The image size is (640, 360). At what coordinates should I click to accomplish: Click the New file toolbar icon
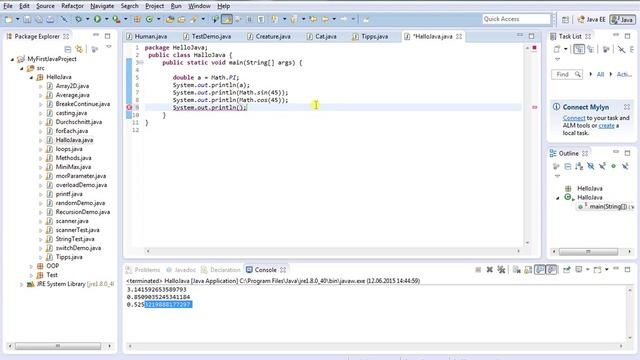pyautogui.click(x=9, y=19)
